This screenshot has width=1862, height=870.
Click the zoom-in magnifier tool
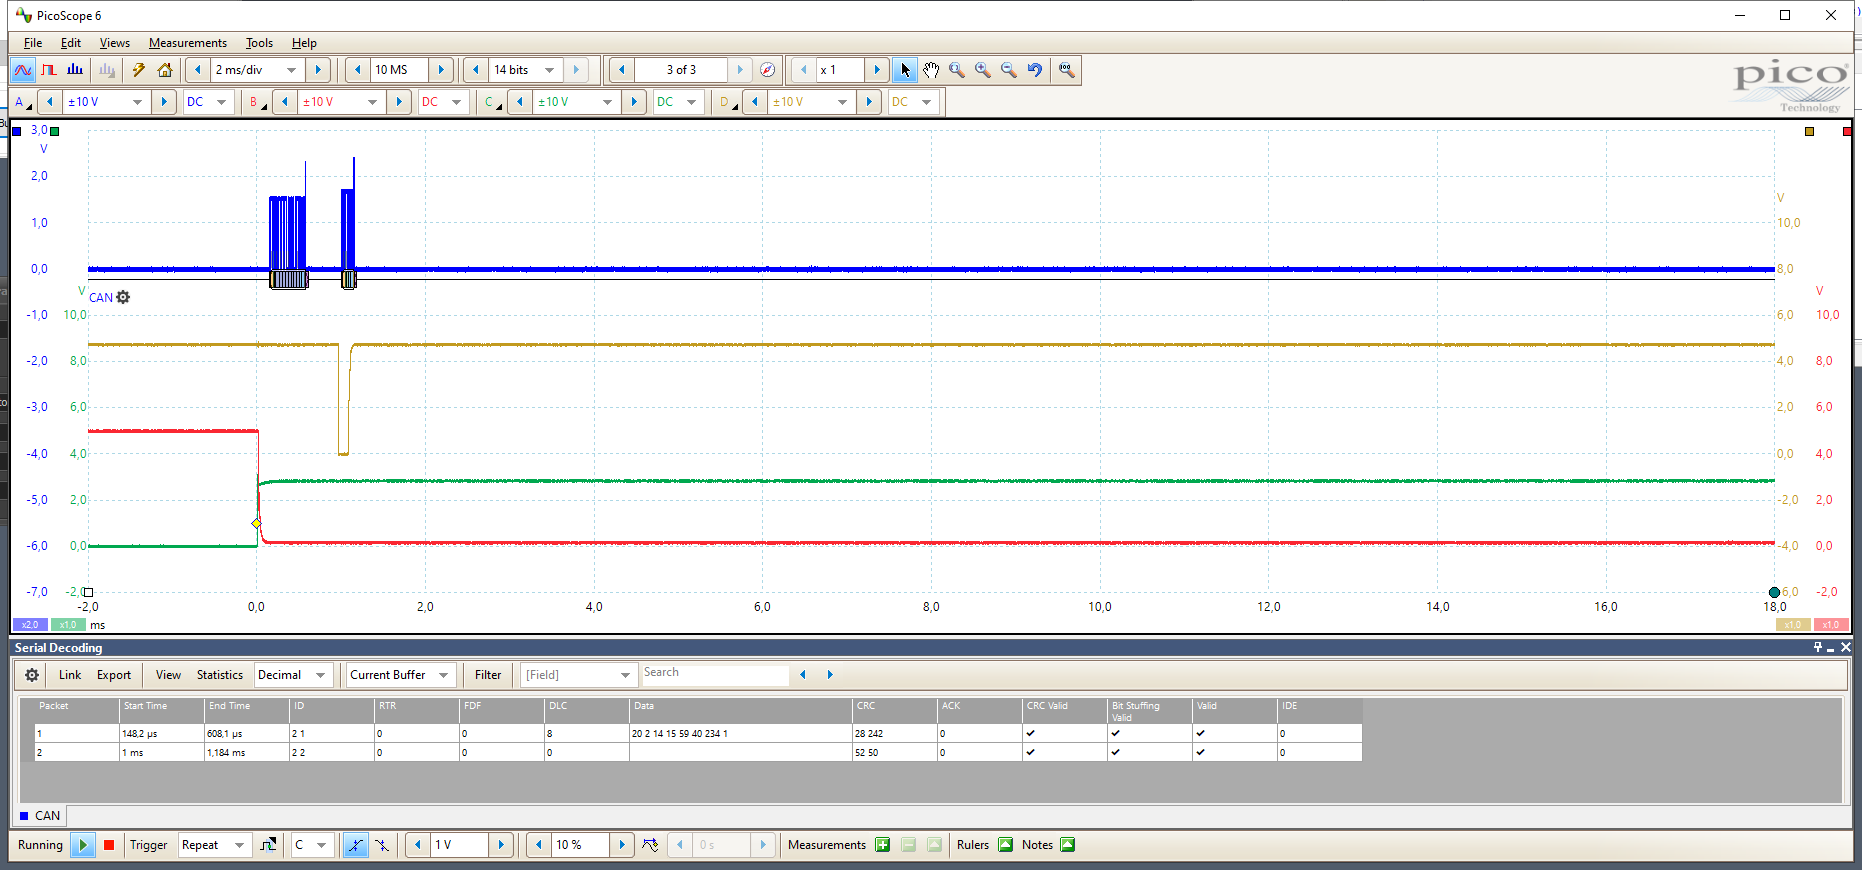(x=983, y=70)
